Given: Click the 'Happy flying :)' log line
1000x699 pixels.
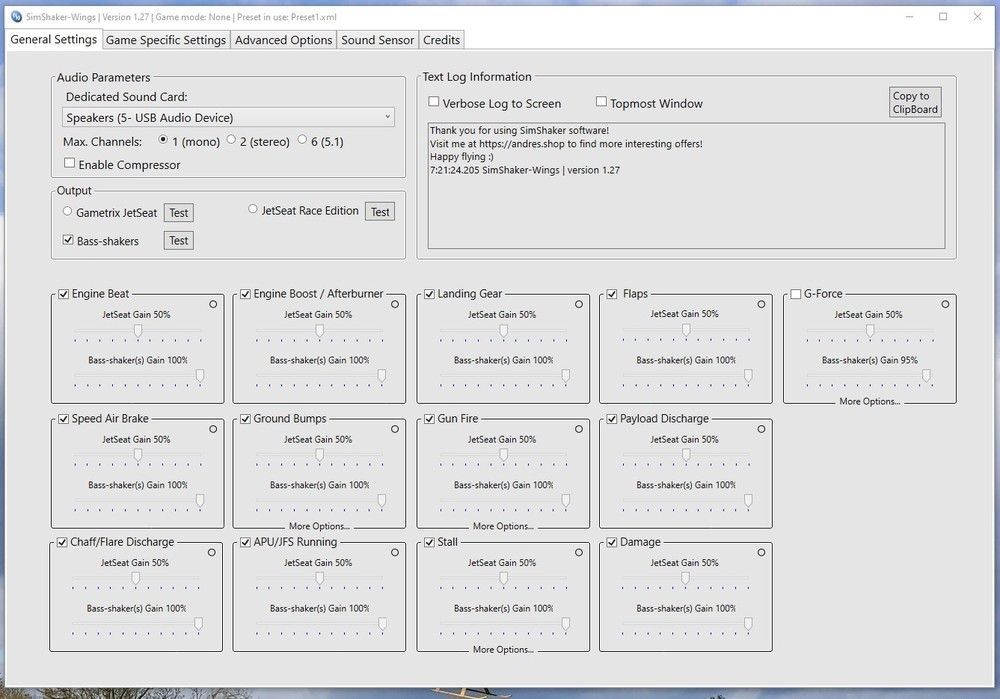Looking at the screenshot, I should [x=462, y=157].
